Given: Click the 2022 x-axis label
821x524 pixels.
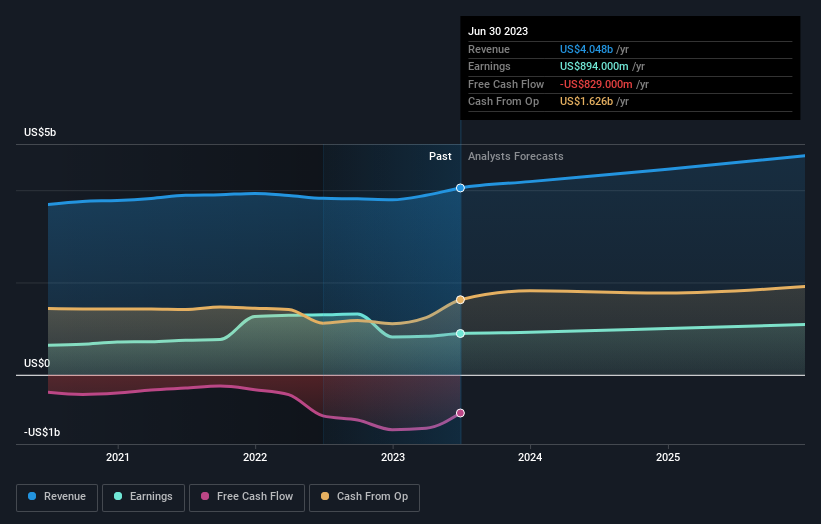Looking at the screenshot, I should pyautogui.click(x=255, y=458).
